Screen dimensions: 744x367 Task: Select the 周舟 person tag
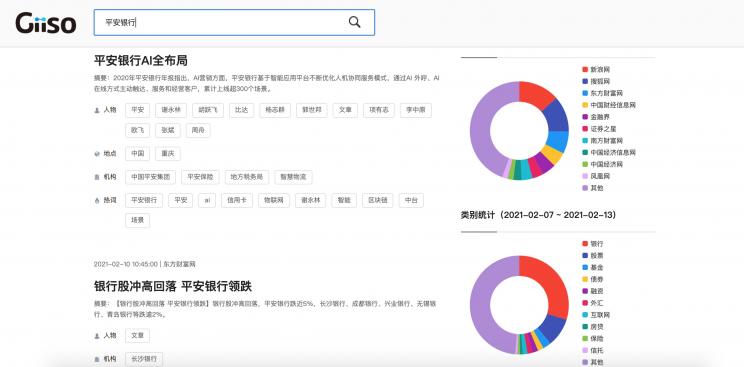coord(198,131)
